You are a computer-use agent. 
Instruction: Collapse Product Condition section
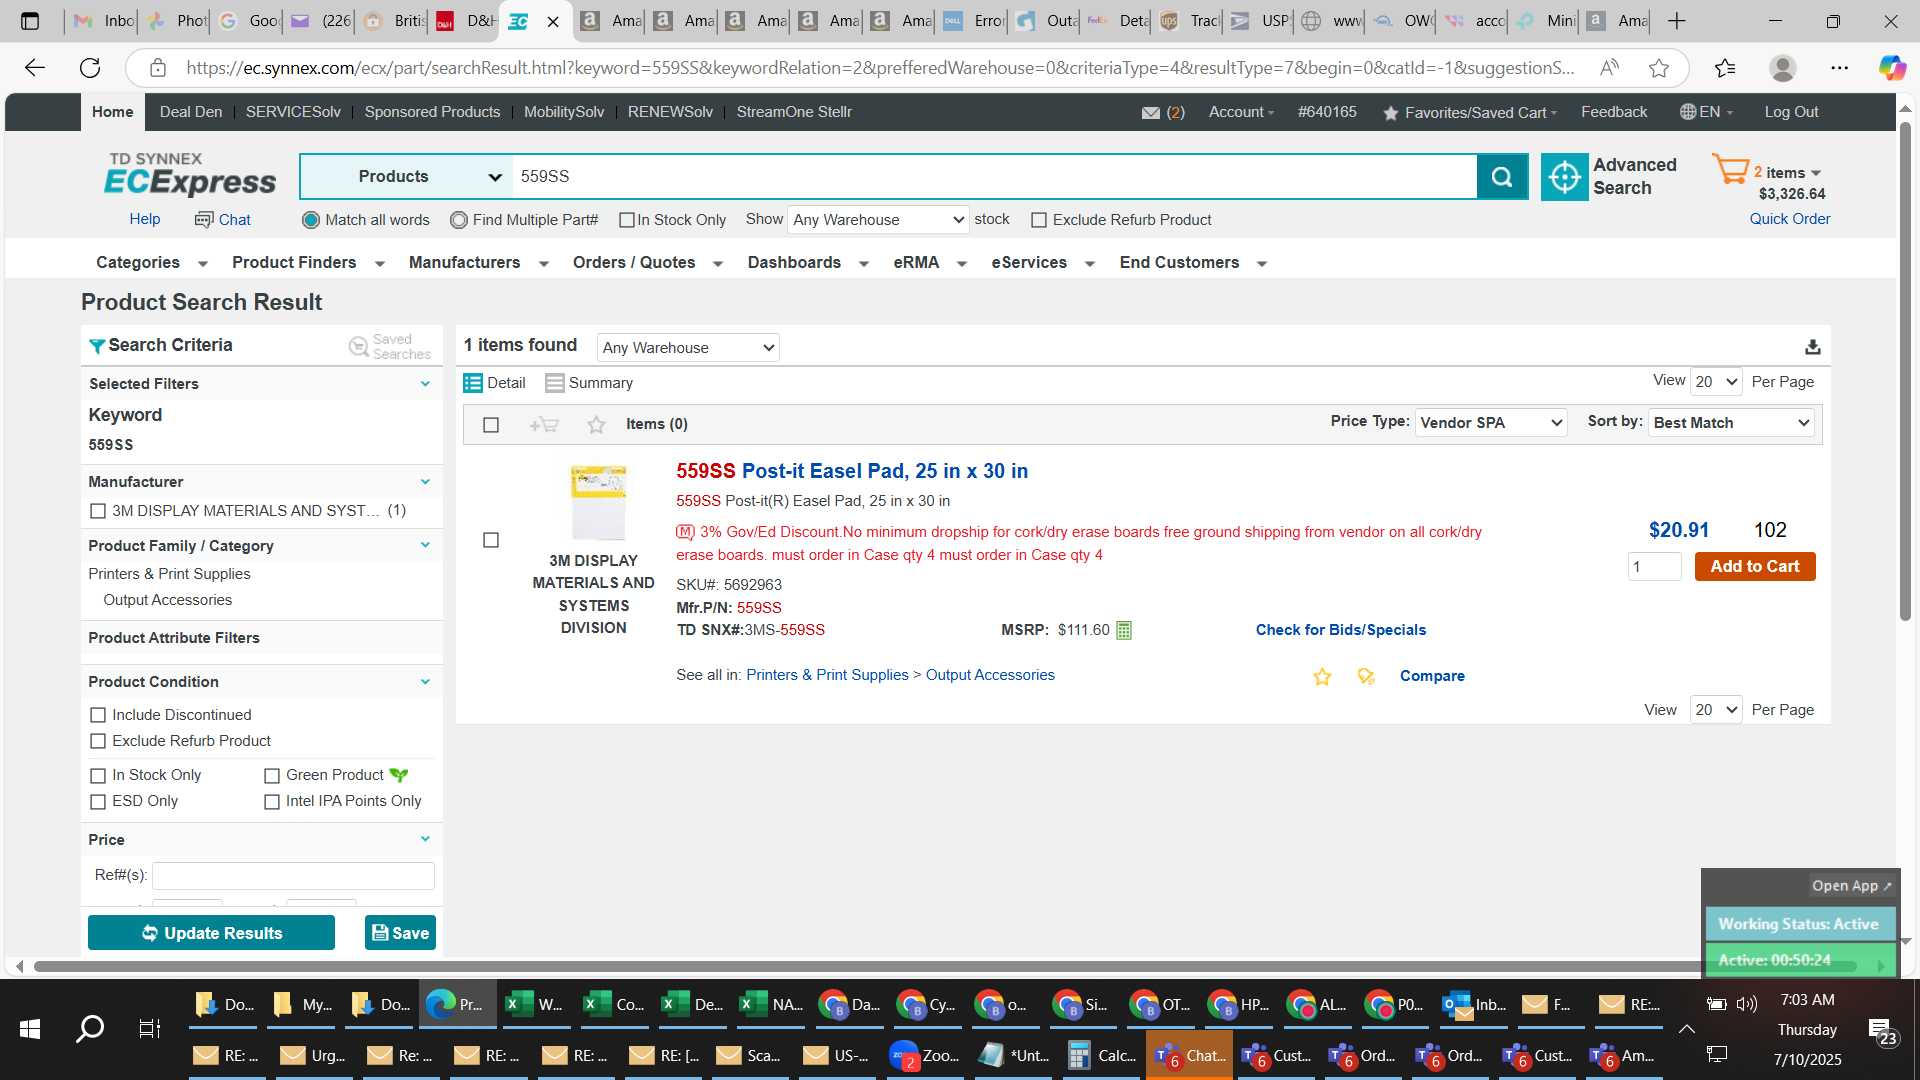point(425,682)
